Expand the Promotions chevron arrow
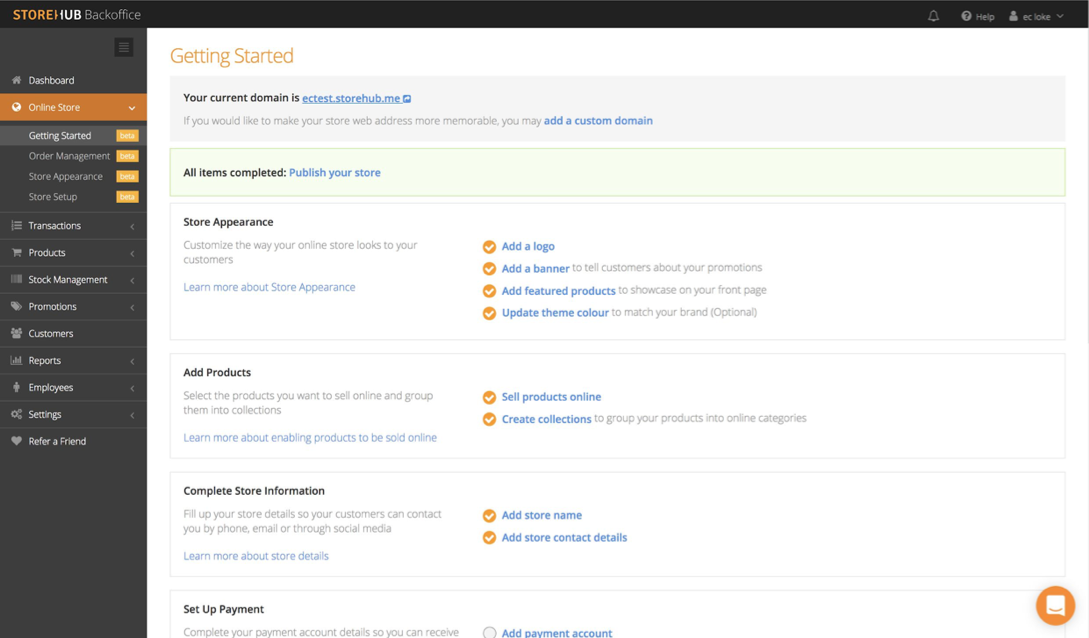 point(132,307)
